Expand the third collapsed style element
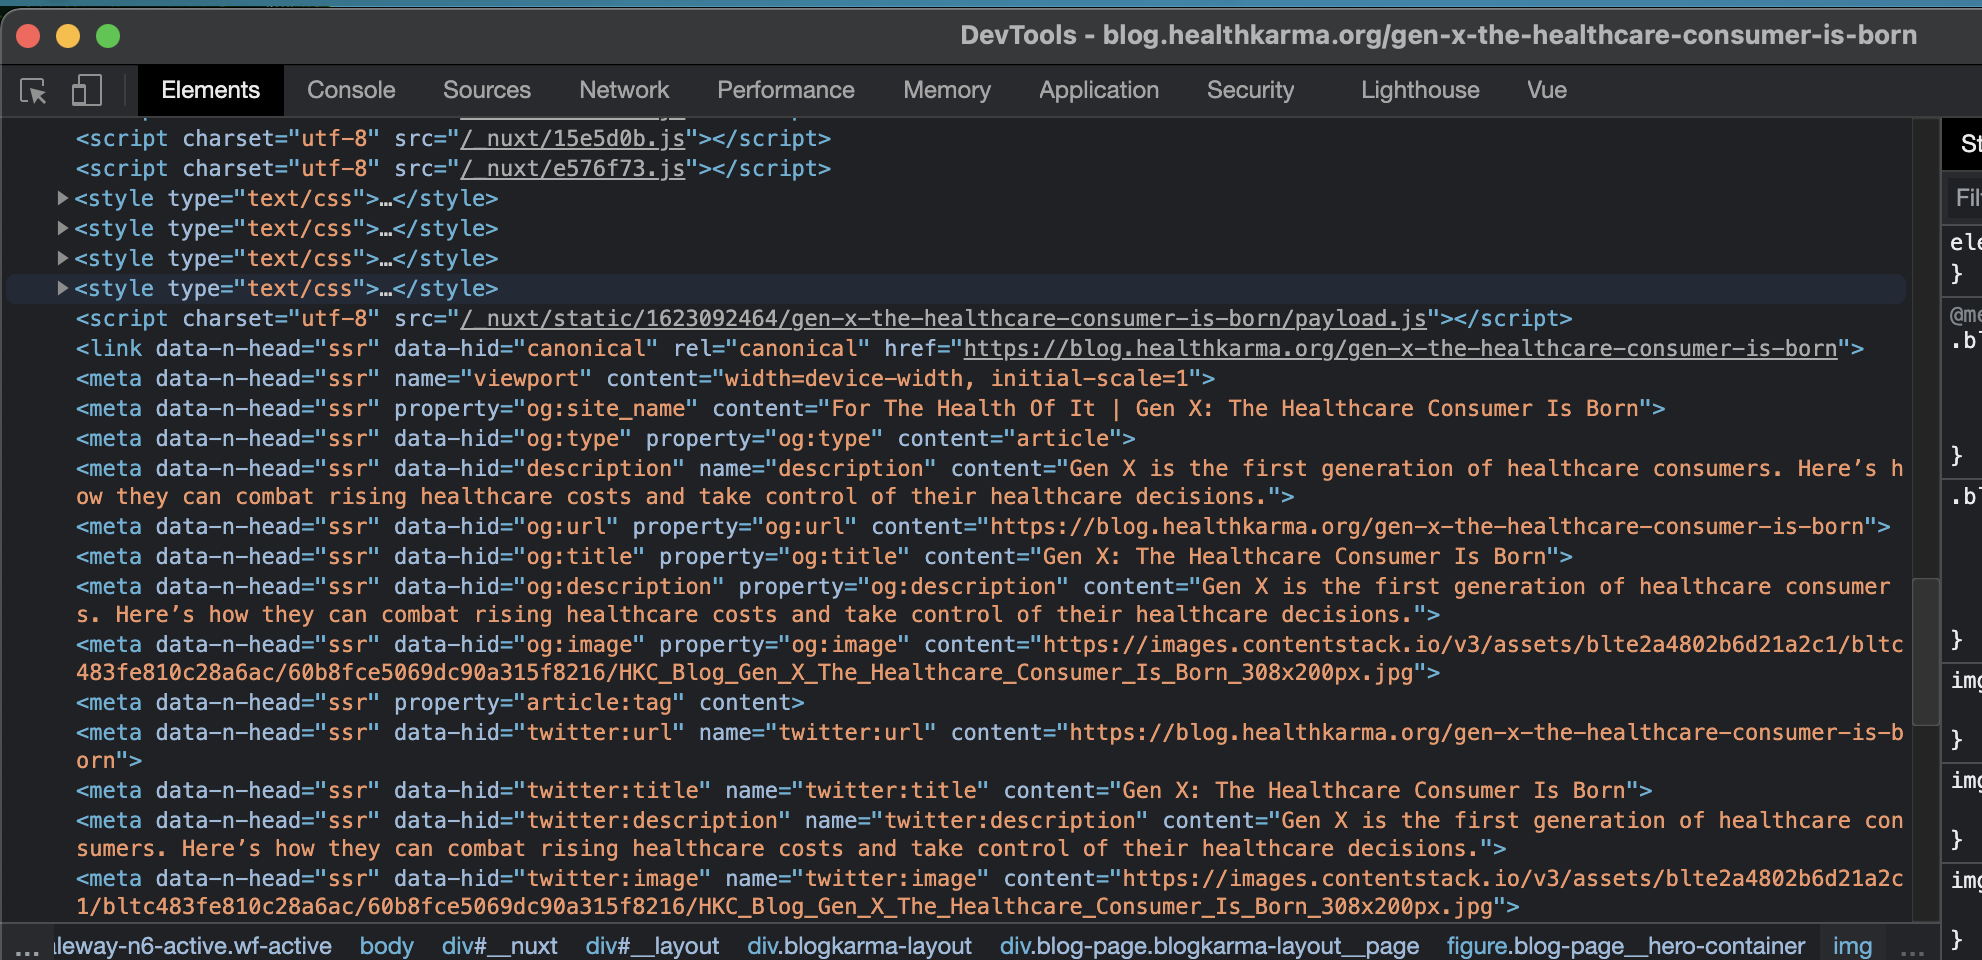This screenshot has width=1982, height=960. [63, 258]
